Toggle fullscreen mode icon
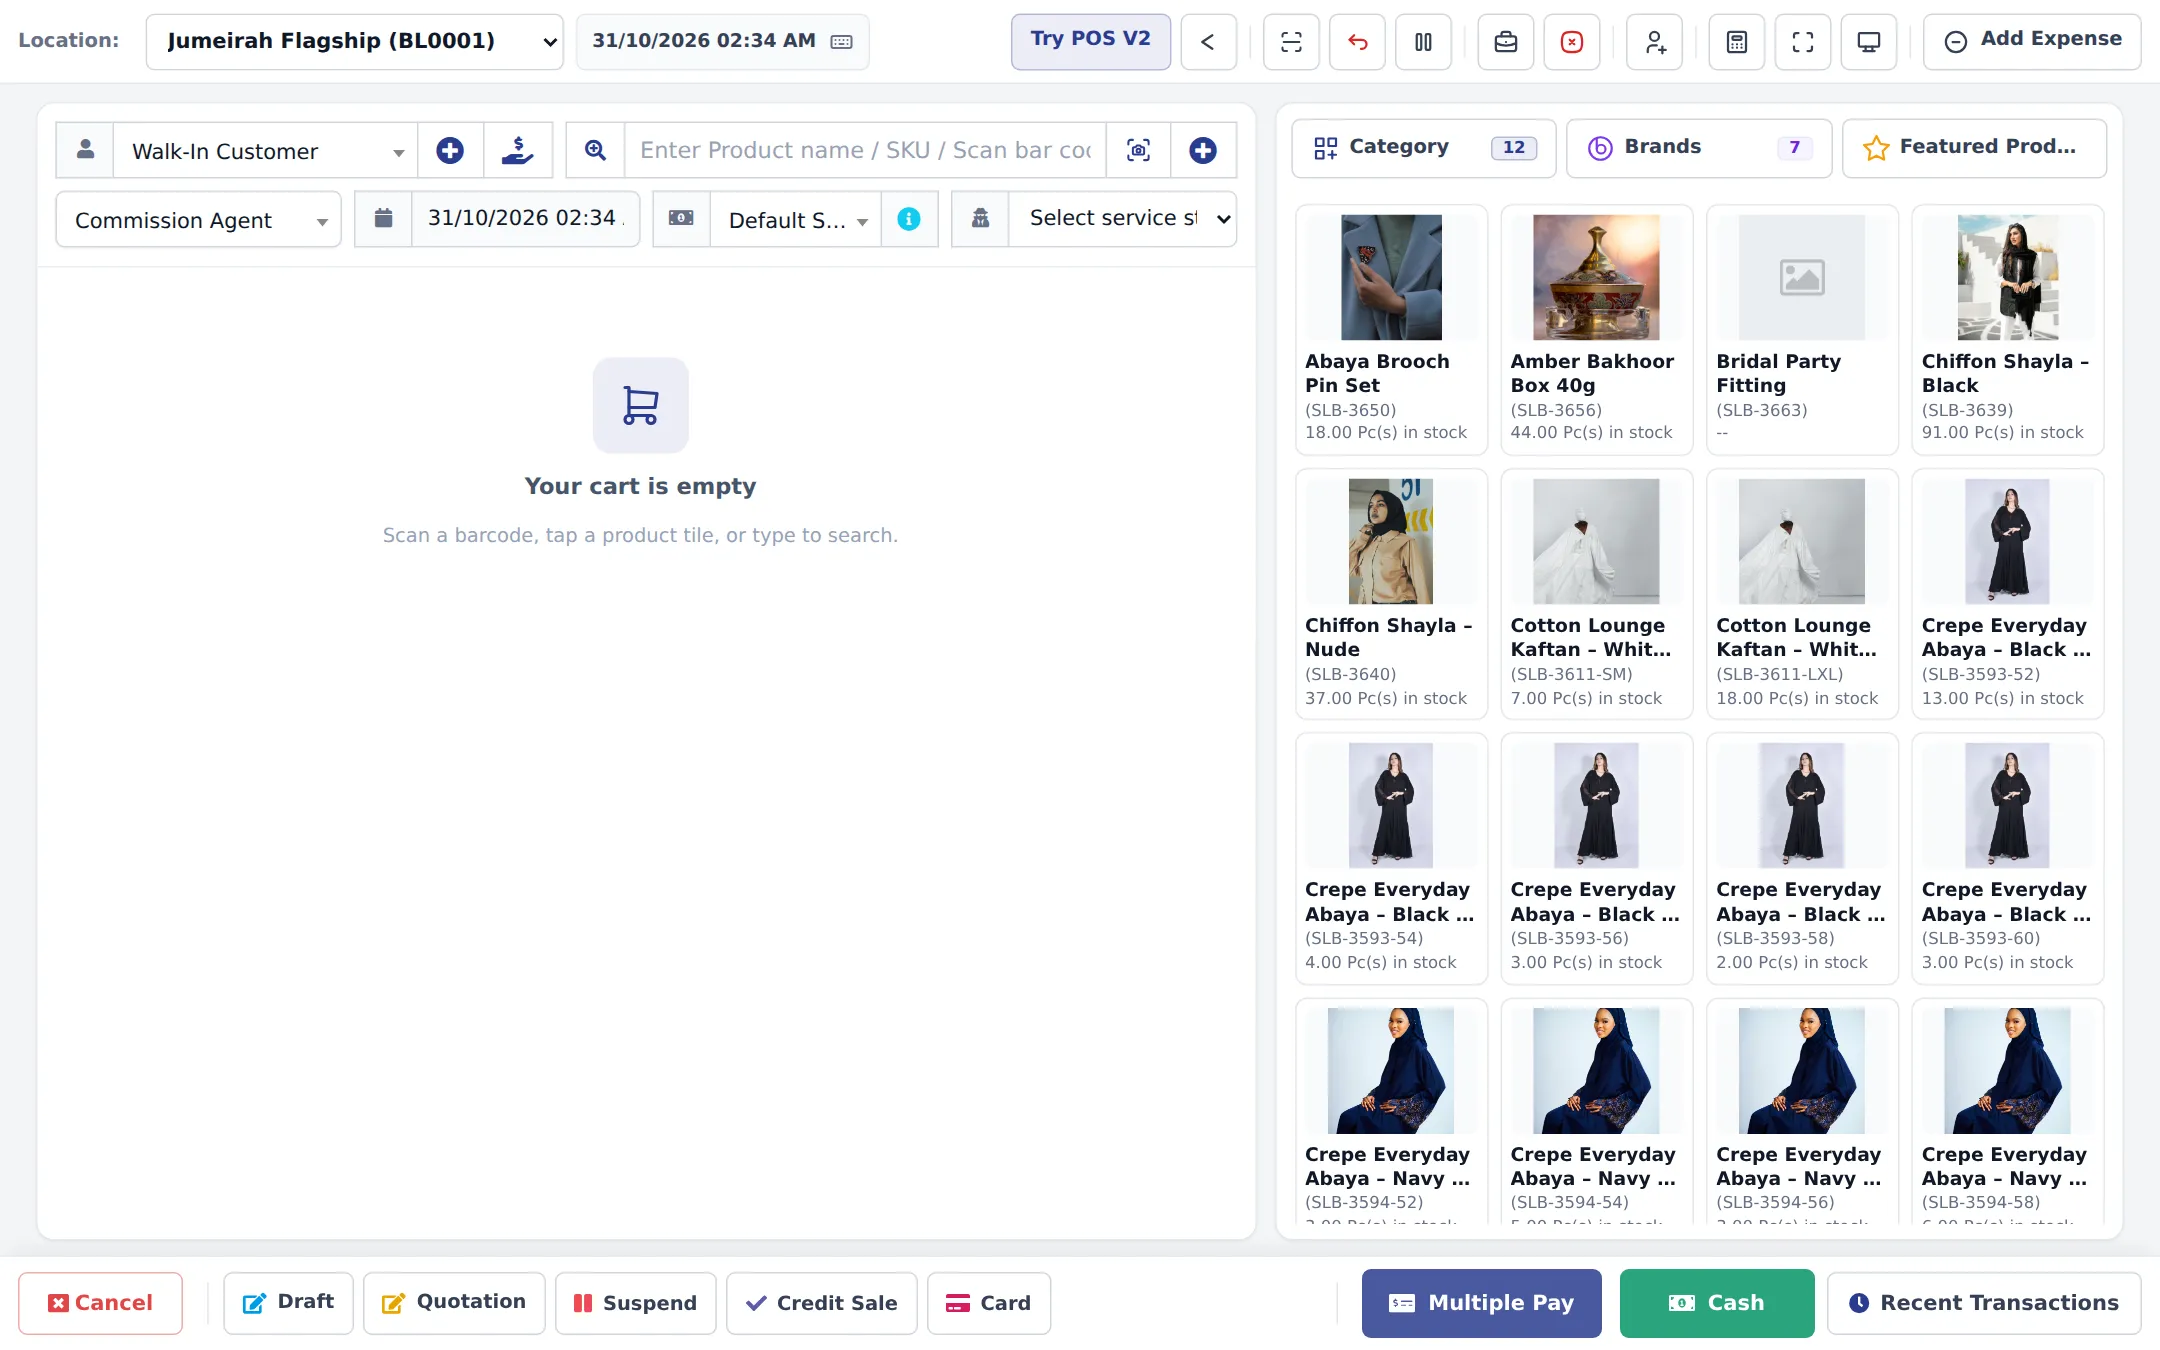 coord(1803,42)
